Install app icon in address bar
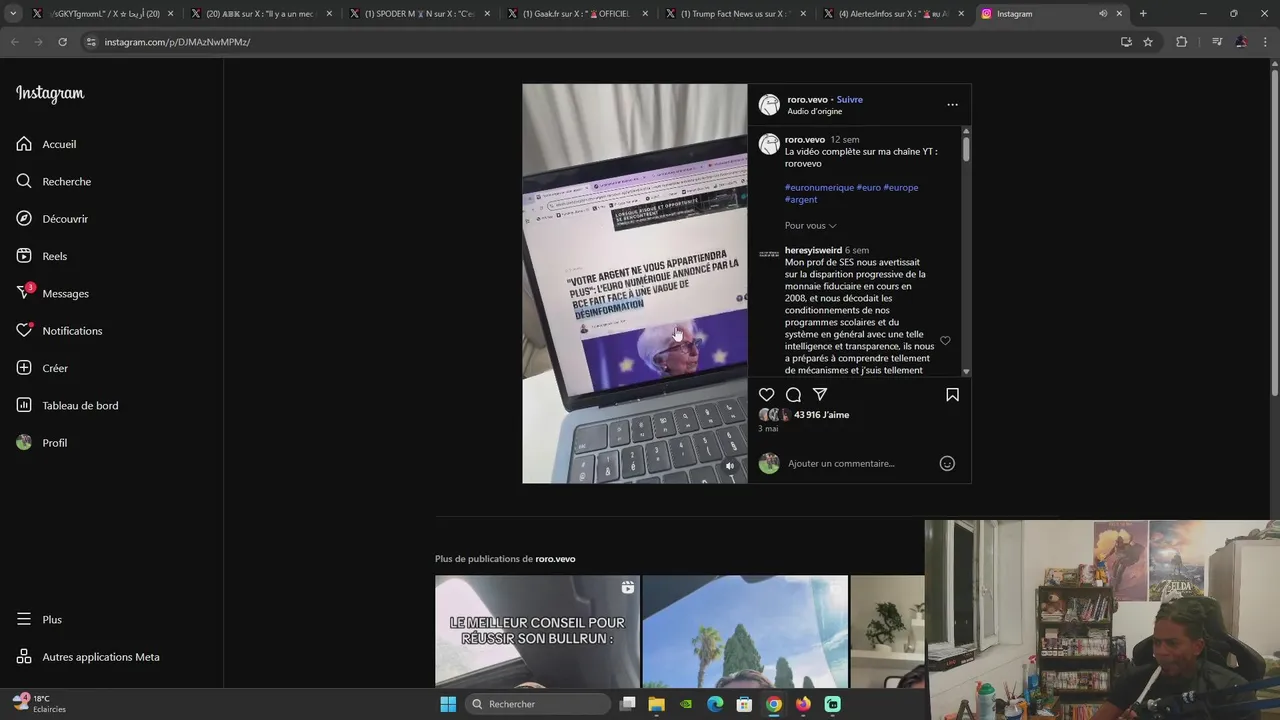The height and width of the screenshot is (720, 1280). [1126, 42]
